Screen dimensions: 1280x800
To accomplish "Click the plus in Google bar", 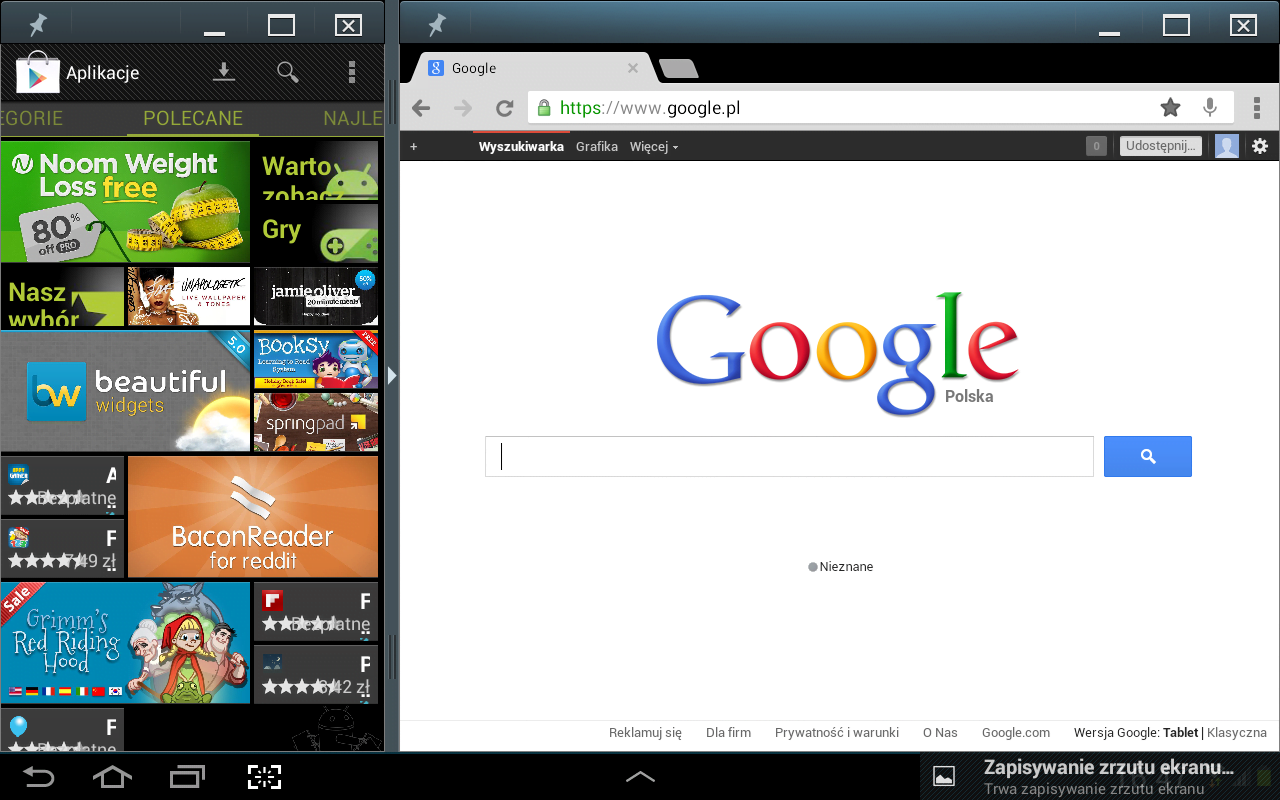I will [x=414, y=146].
